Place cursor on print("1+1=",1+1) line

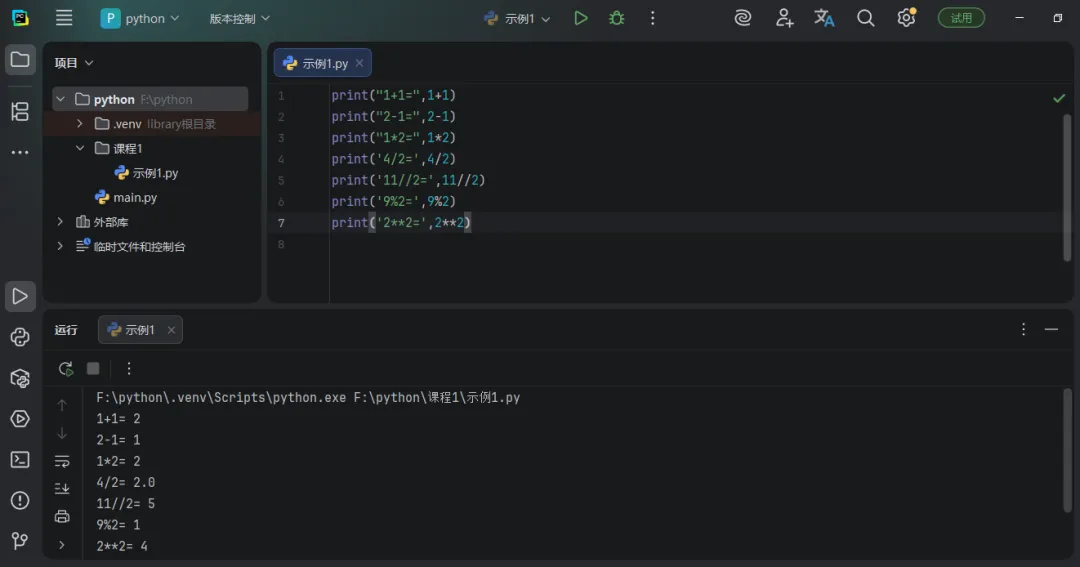pyautogui.click(x=393, y=95)
